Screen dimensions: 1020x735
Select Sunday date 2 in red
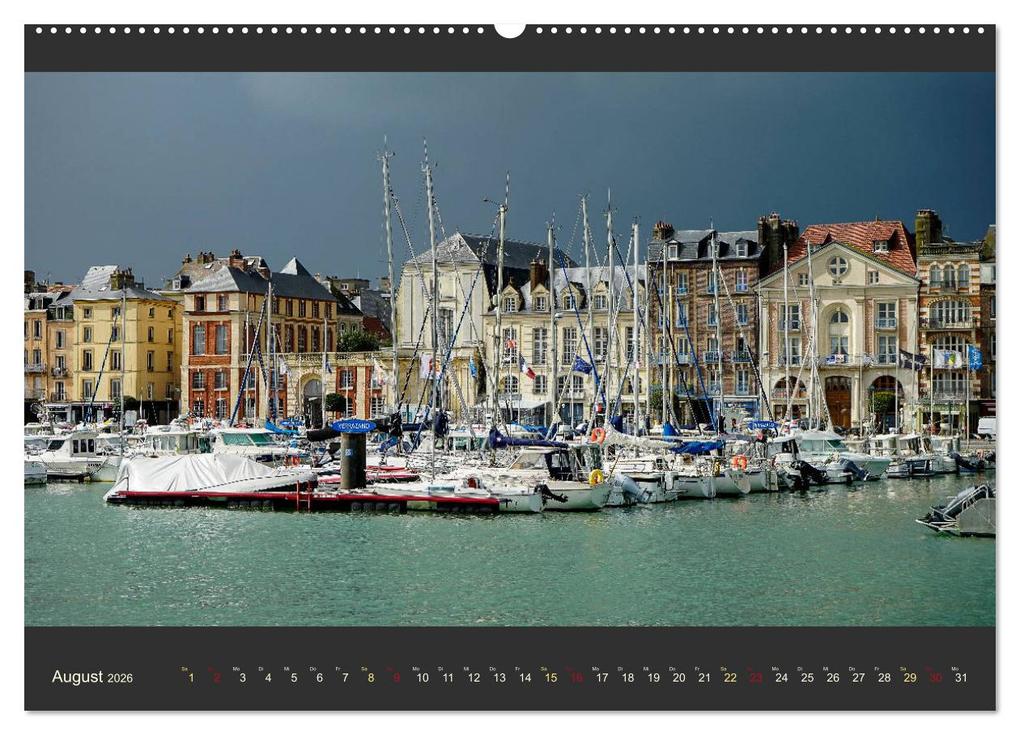point(217,678)
